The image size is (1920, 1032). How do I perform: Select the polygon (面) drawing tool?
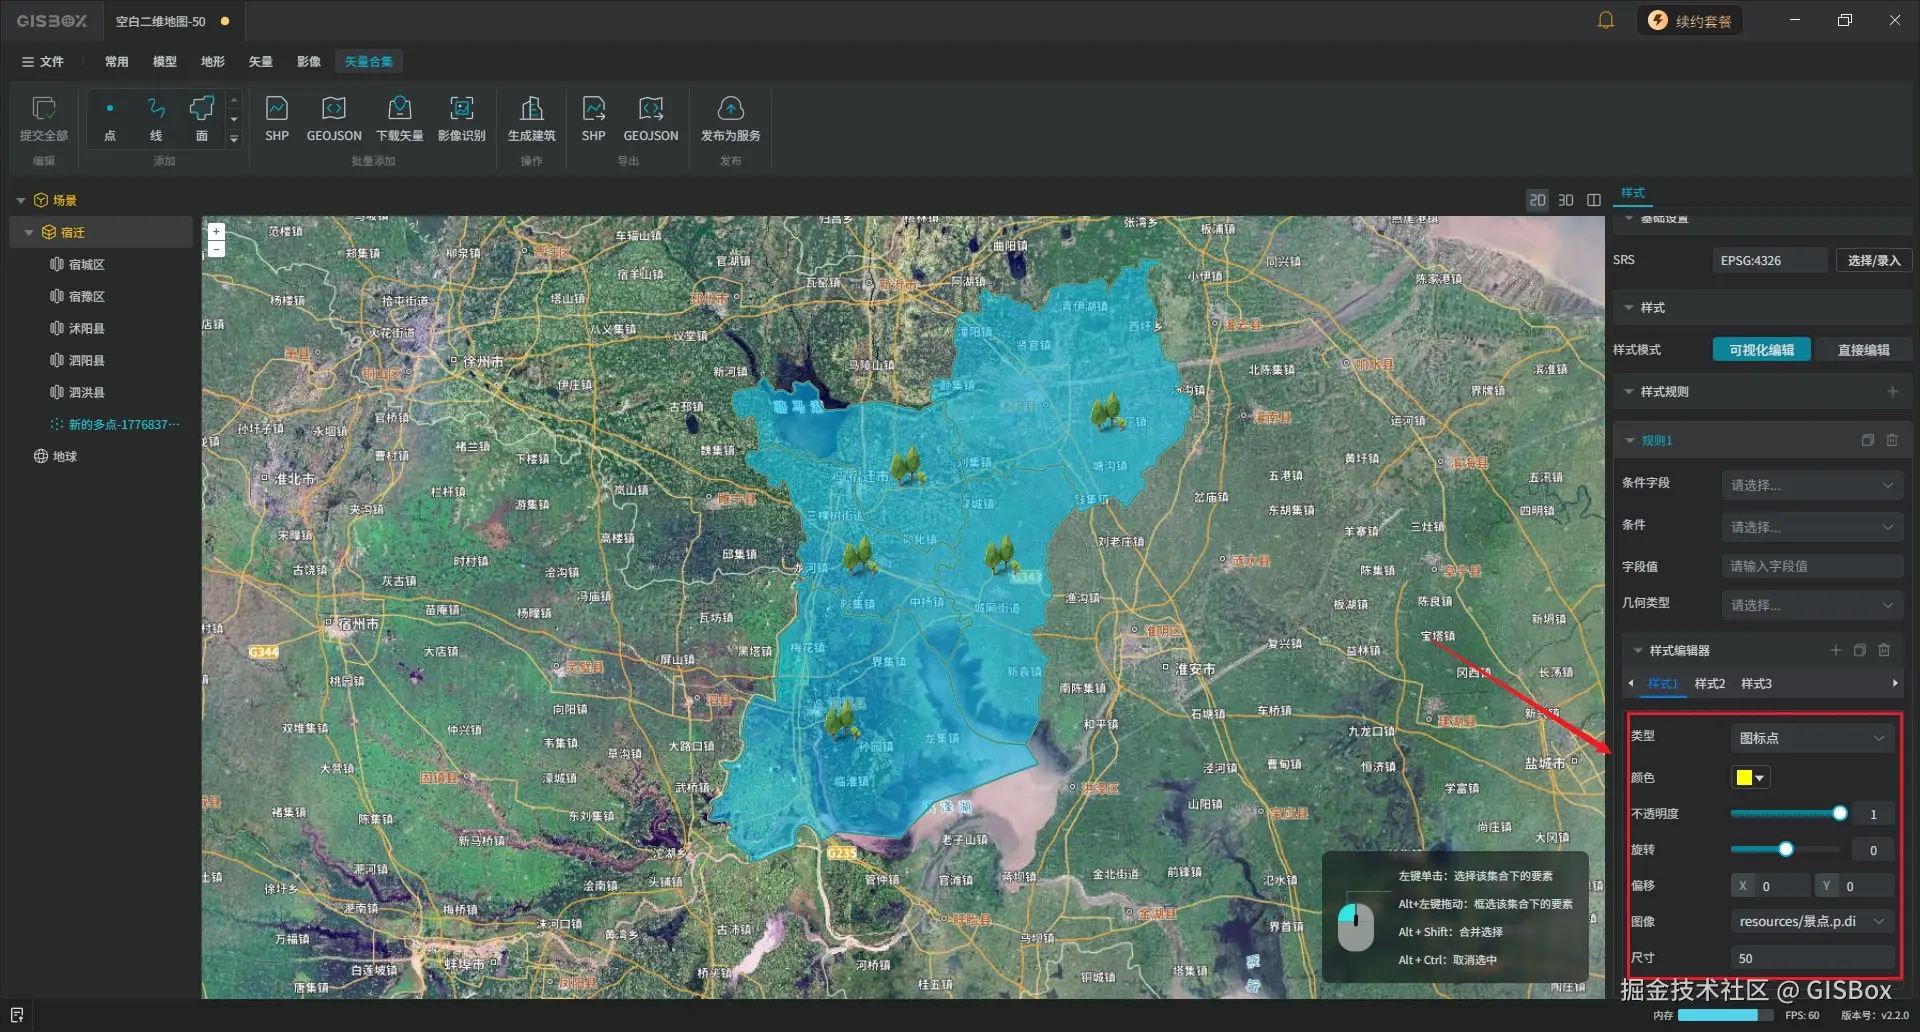point(202,118)
